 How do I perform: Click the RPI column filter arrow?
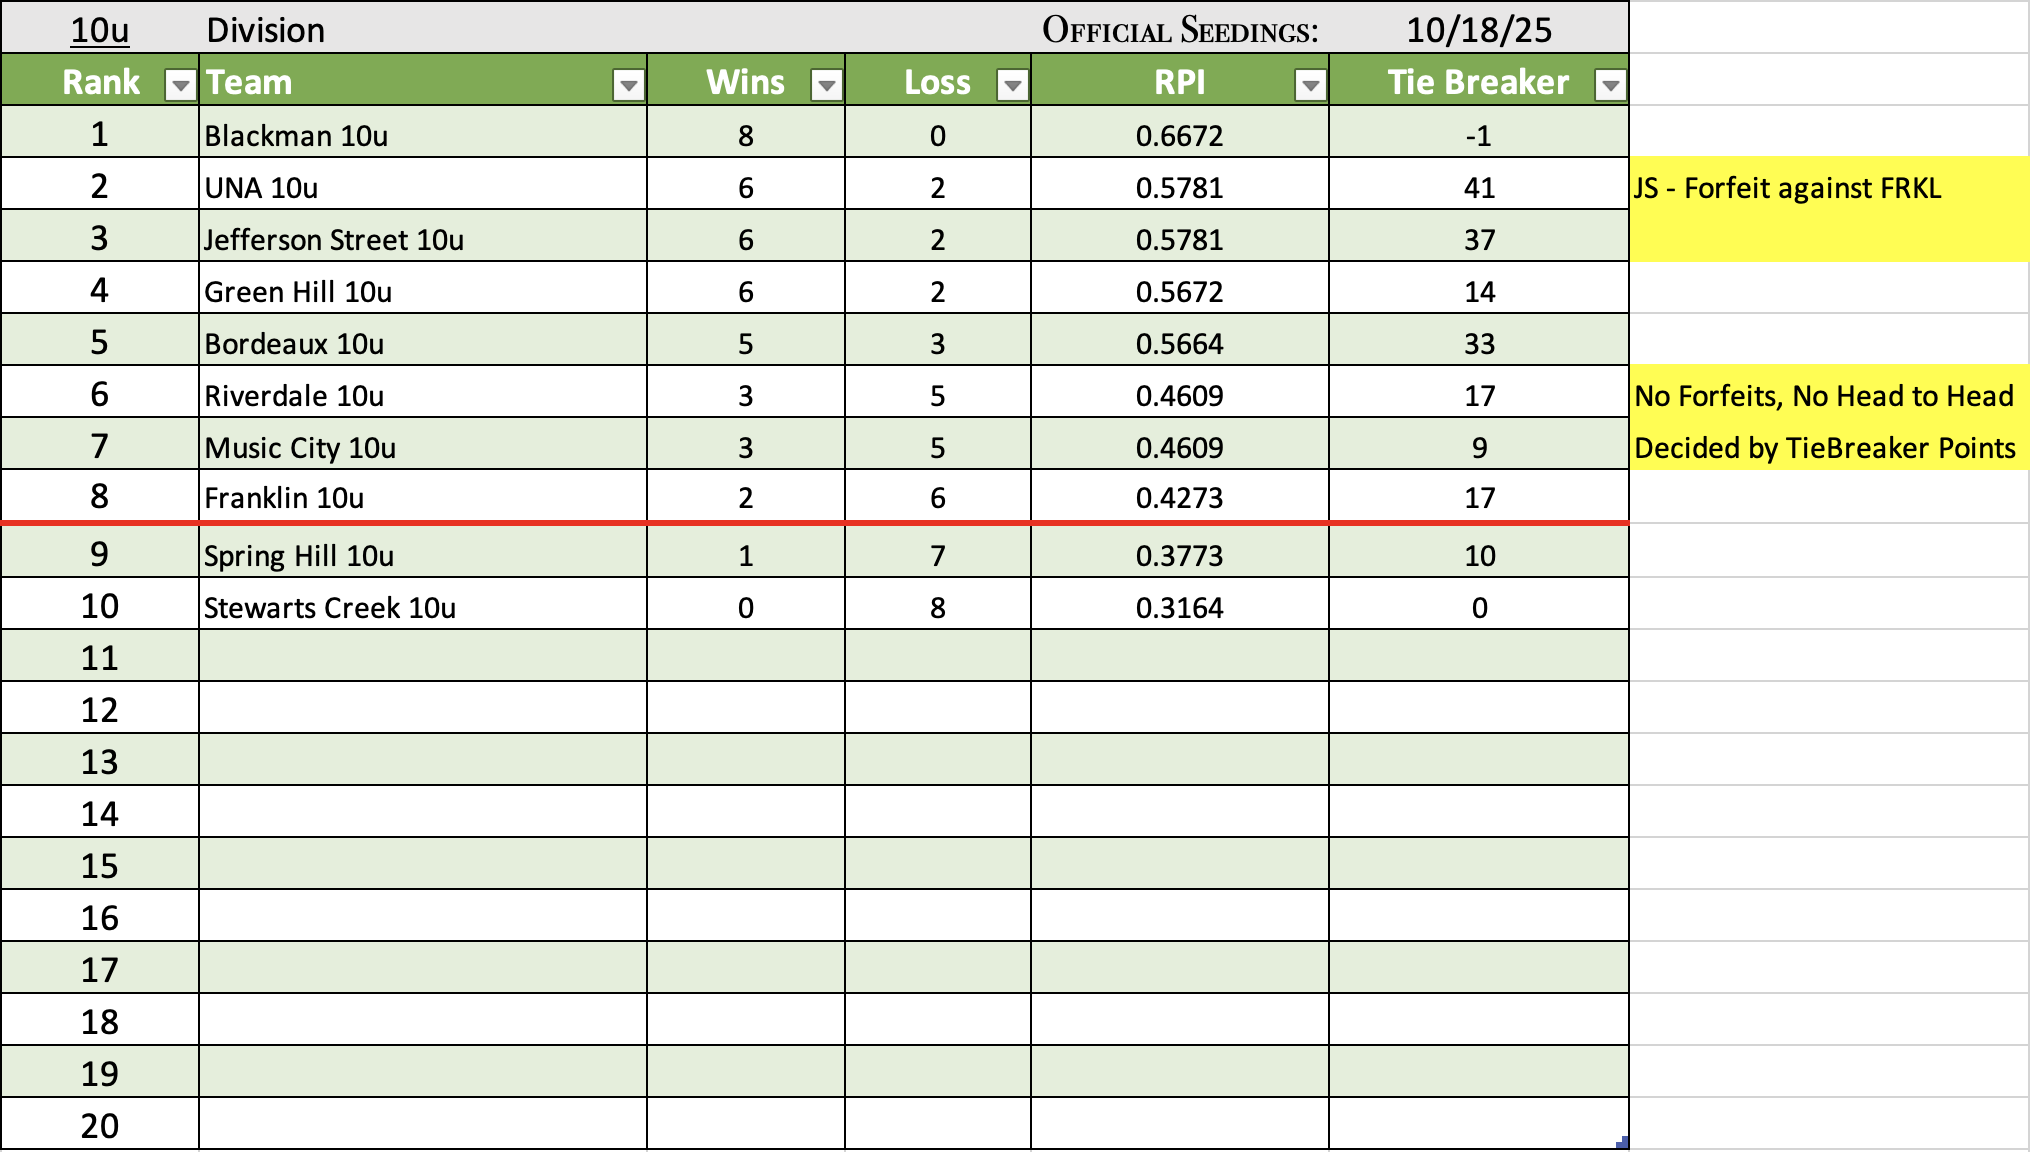click(x=1309, y=86)
